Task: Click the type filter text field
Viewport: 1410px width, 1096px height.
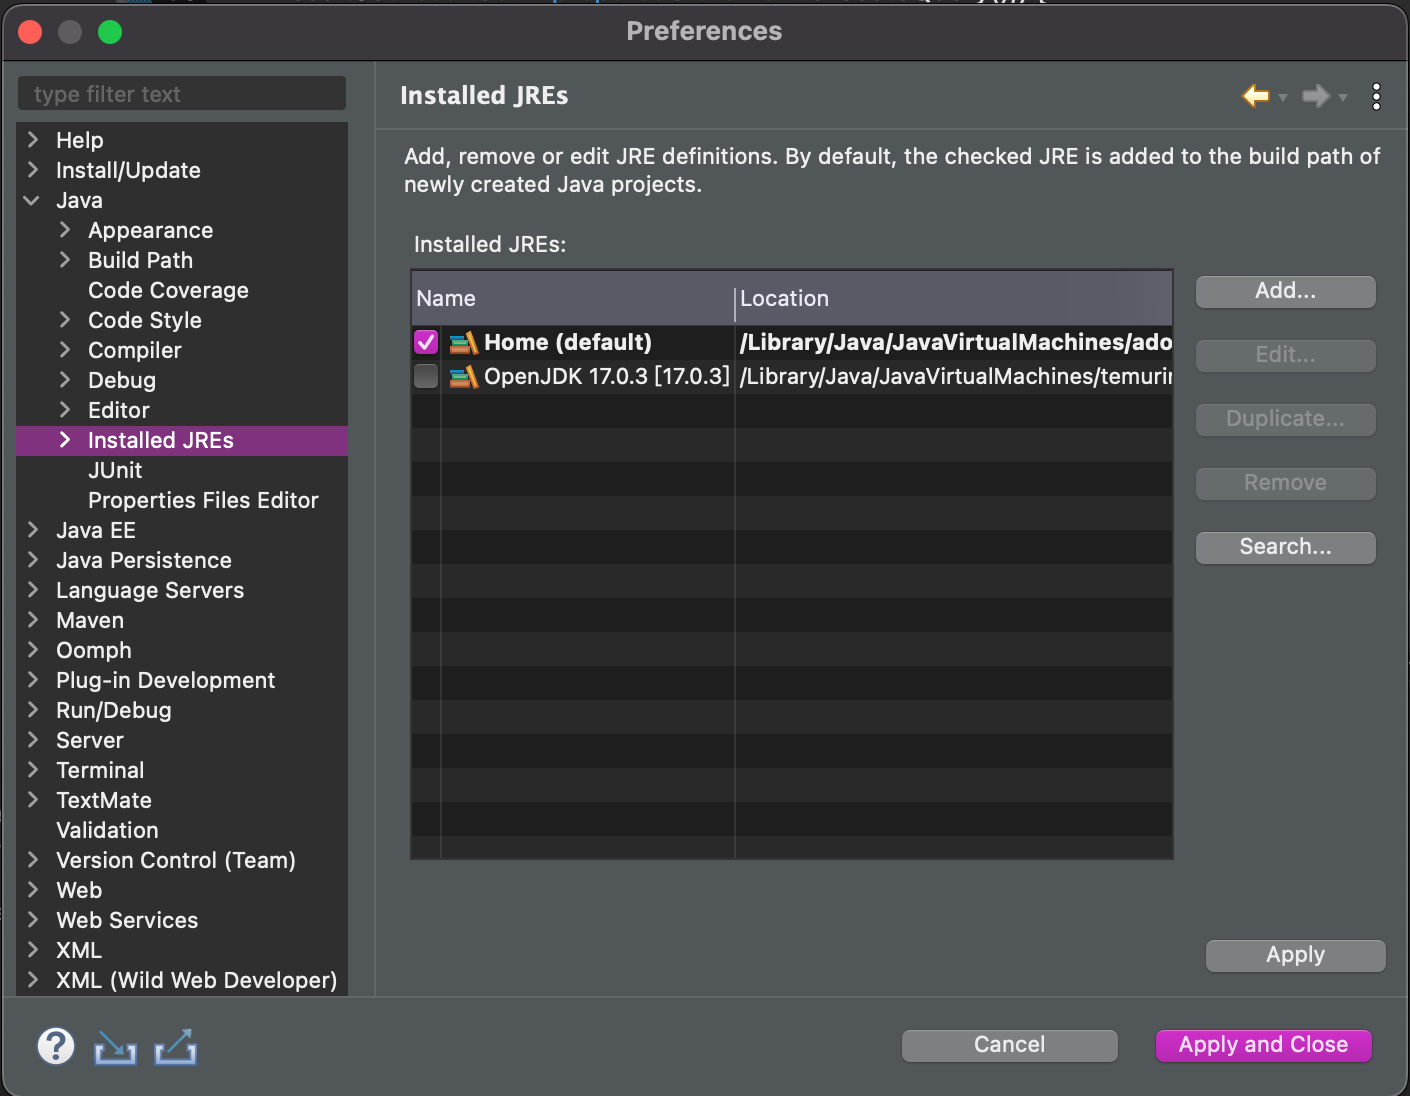Action: (x=181, y=93)
